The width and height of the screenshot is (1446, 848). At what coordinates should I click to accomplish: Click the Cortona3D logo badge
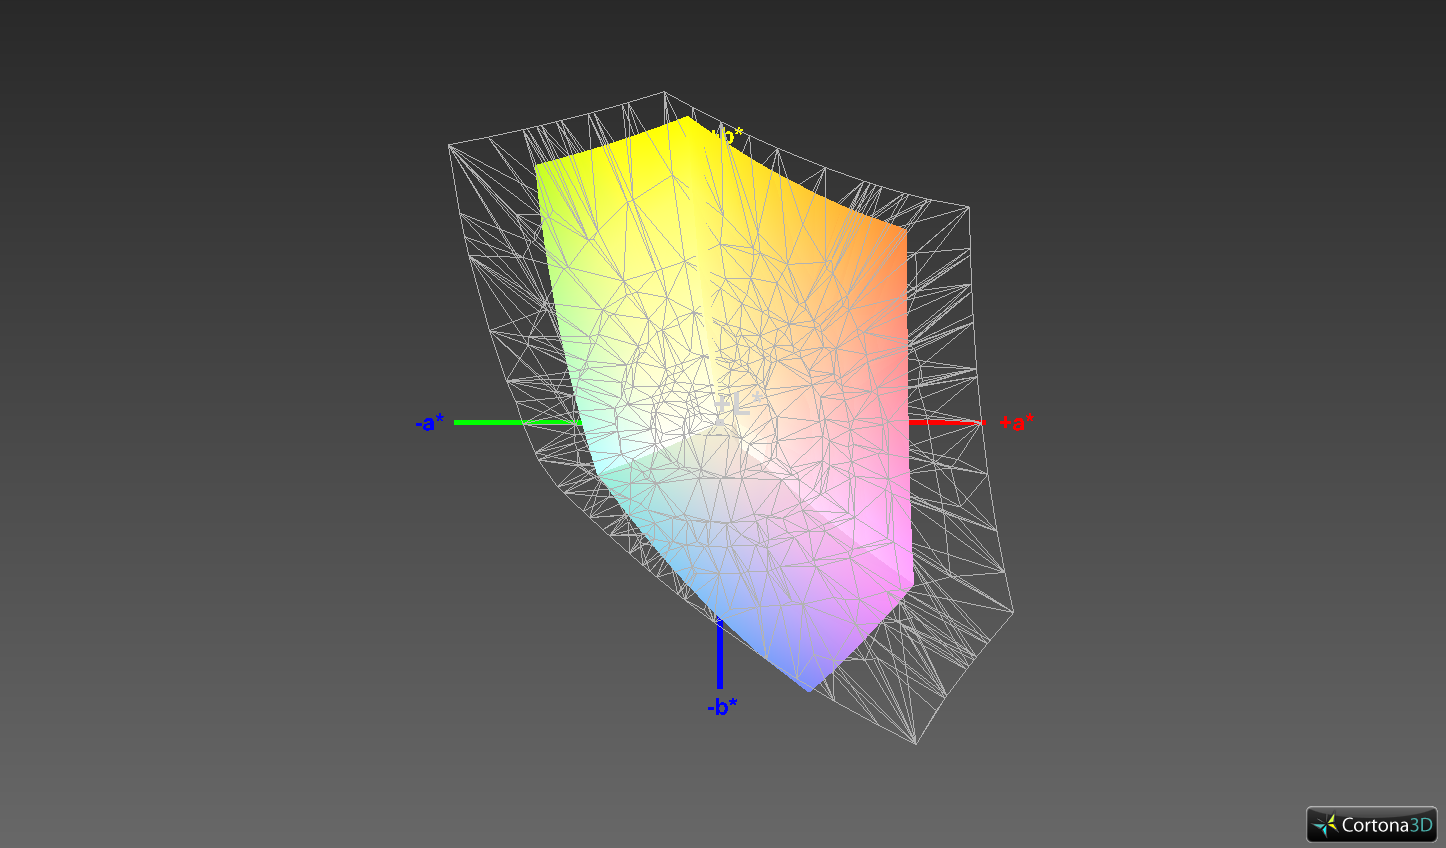1371,825
